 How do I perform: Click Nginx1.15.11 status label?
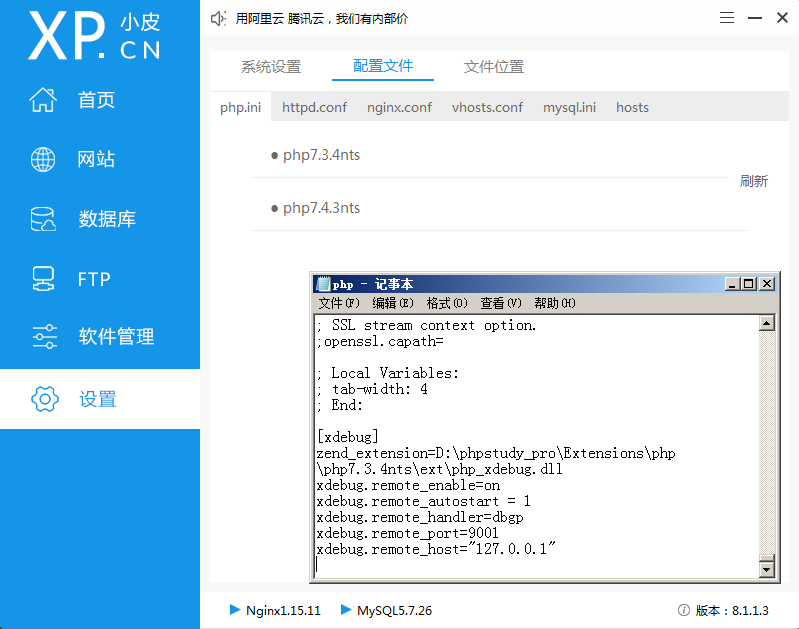283,610
